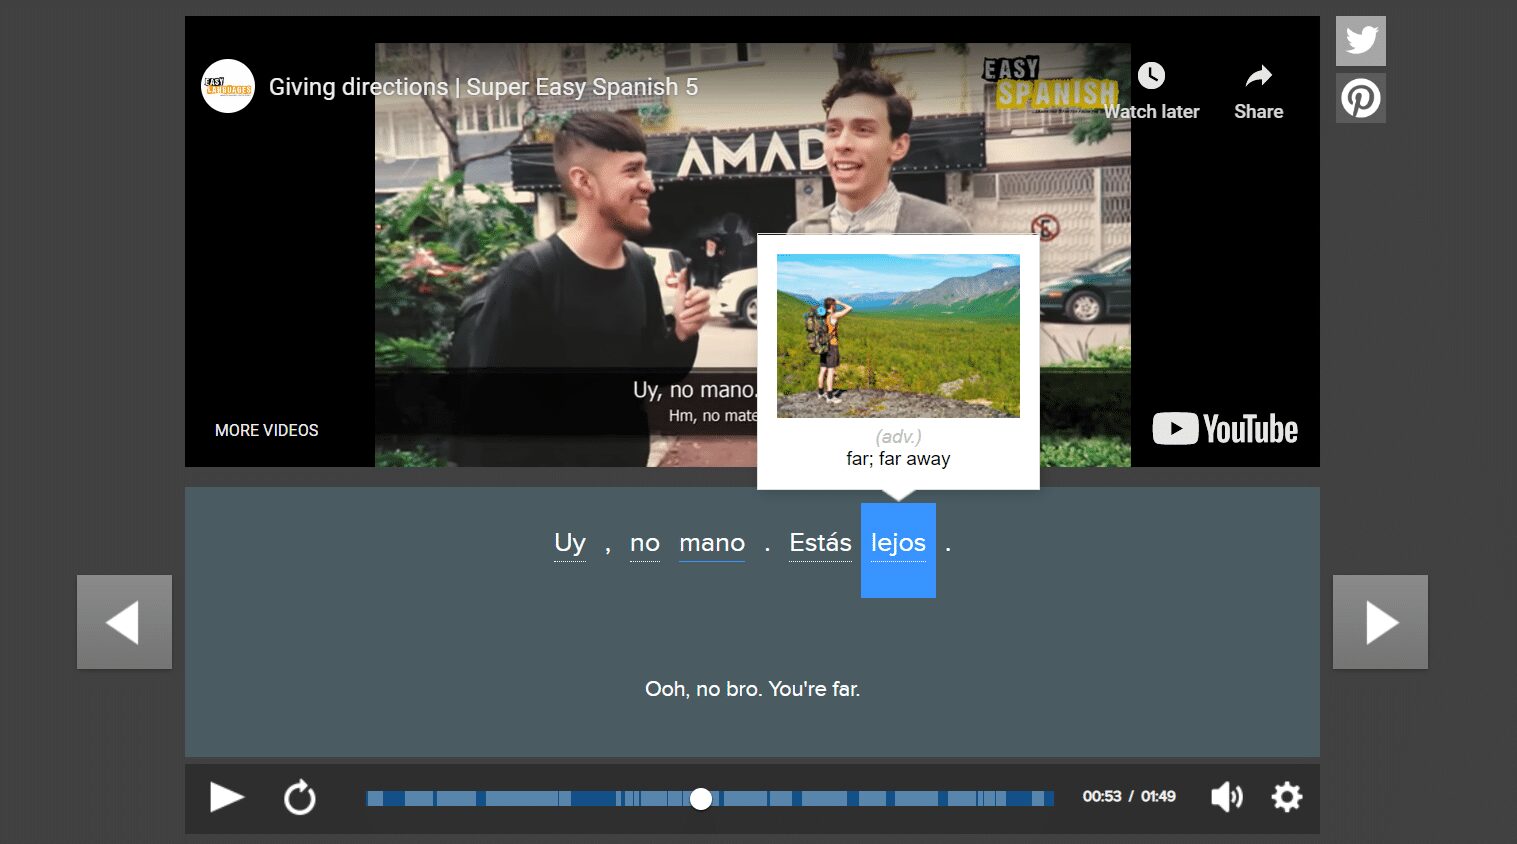Open the YouTube logo link
Screen dimensions: 1517x844
click(x=1225, y=429)
